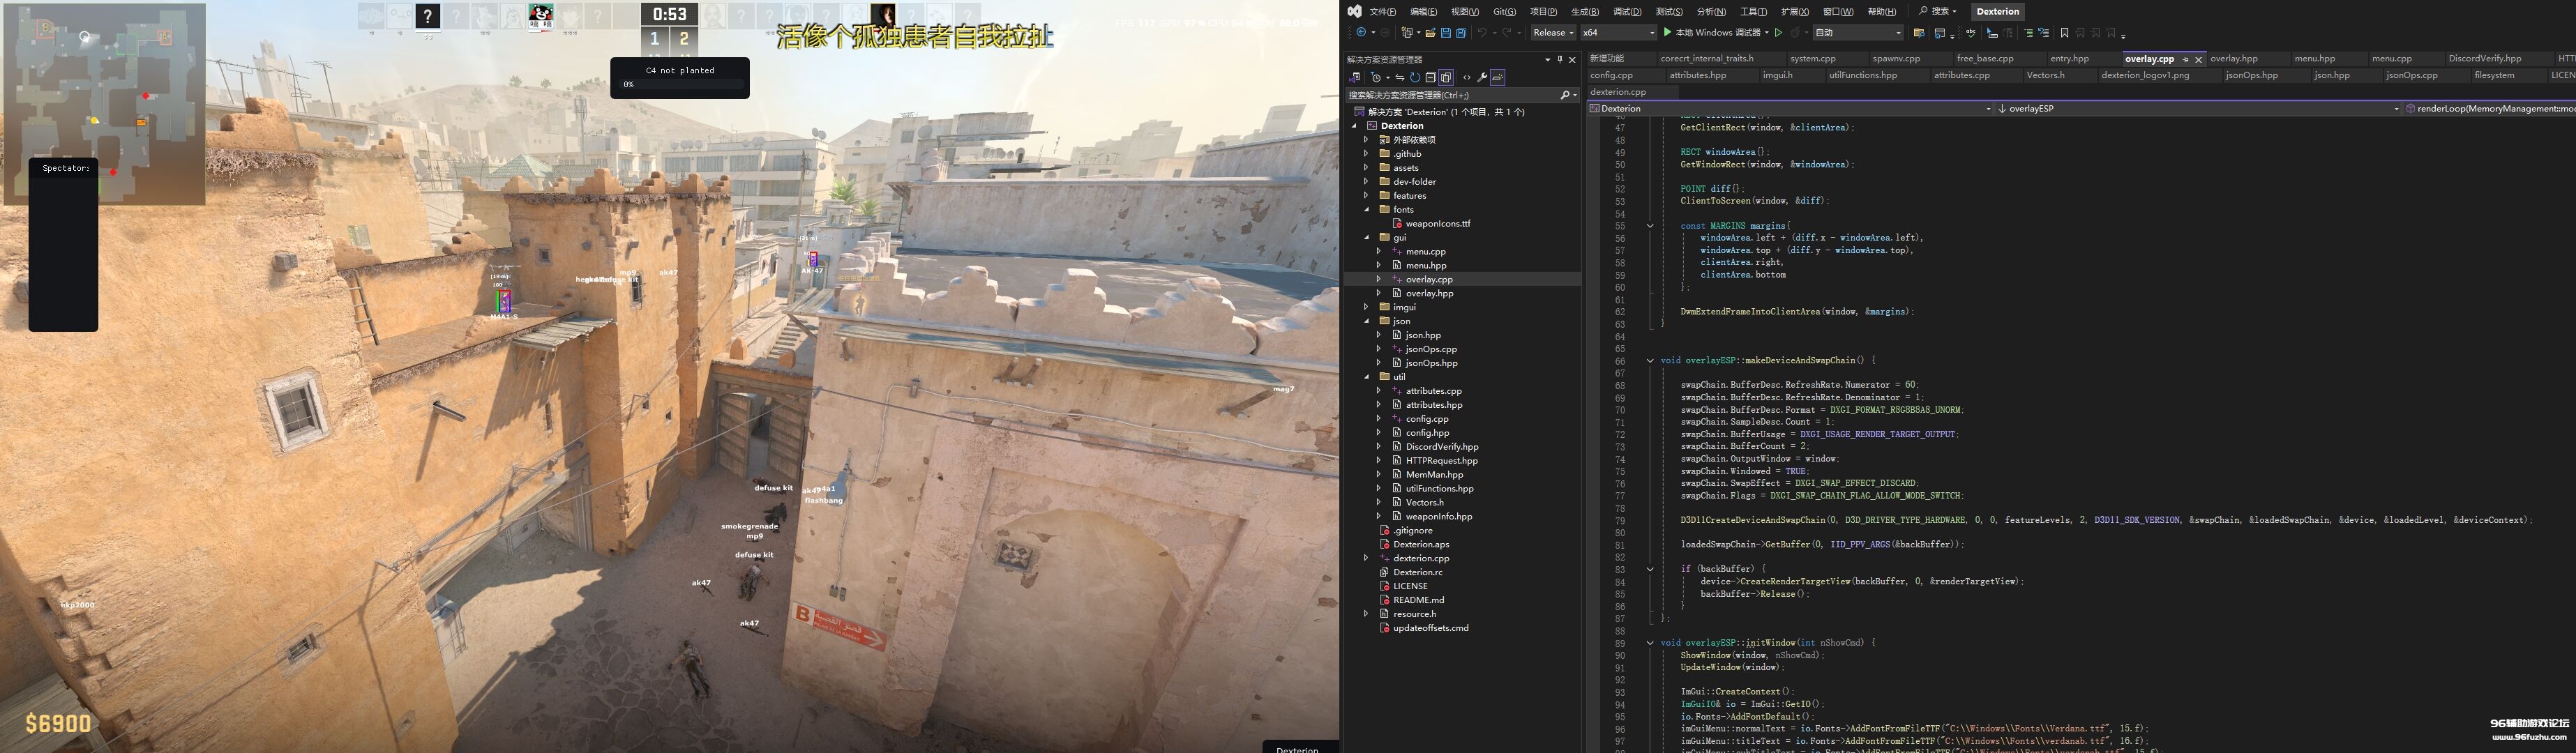Click the find in files folder icon
Viewport: 2576px width, 753px height.
click(x=1919, y=33)
